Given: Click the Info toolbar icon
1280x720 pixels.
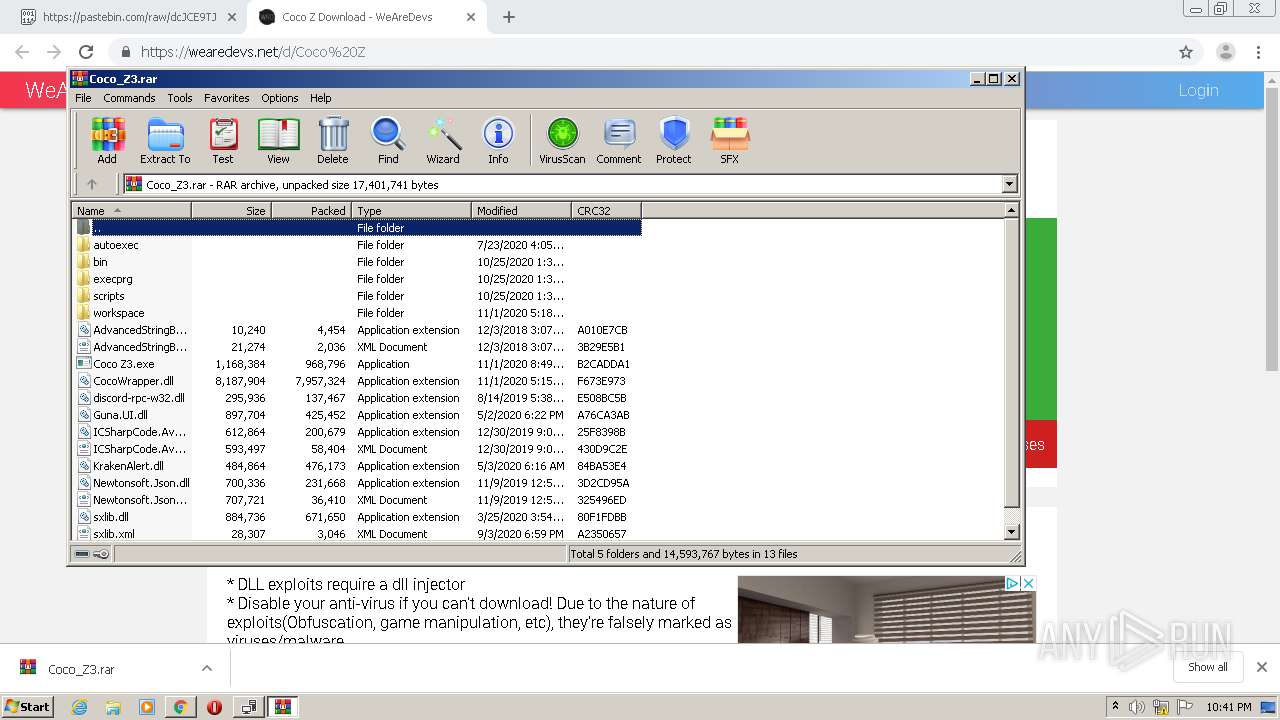Looking at the screenshot, I should (x=498, y=140).
